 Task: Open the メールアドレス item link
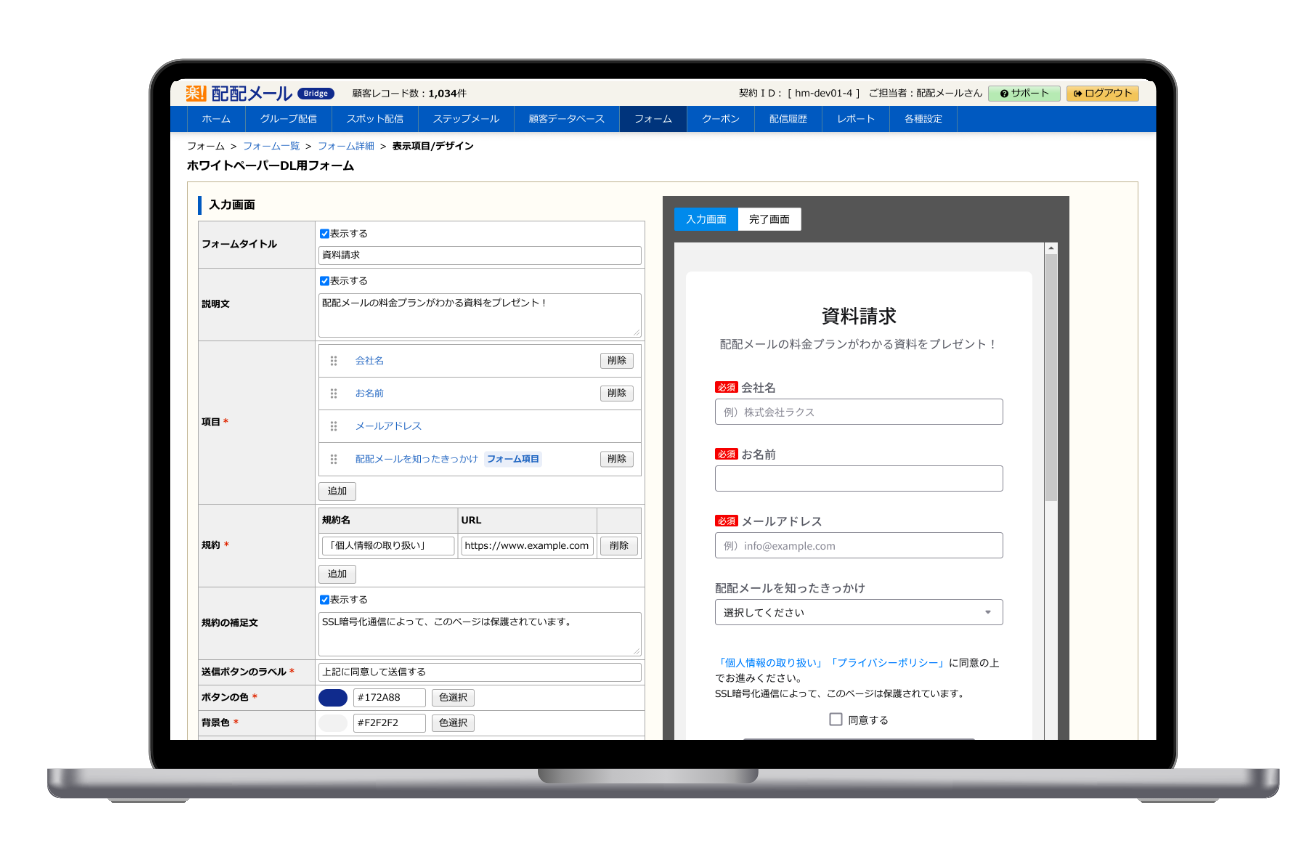tap(388, 426)
